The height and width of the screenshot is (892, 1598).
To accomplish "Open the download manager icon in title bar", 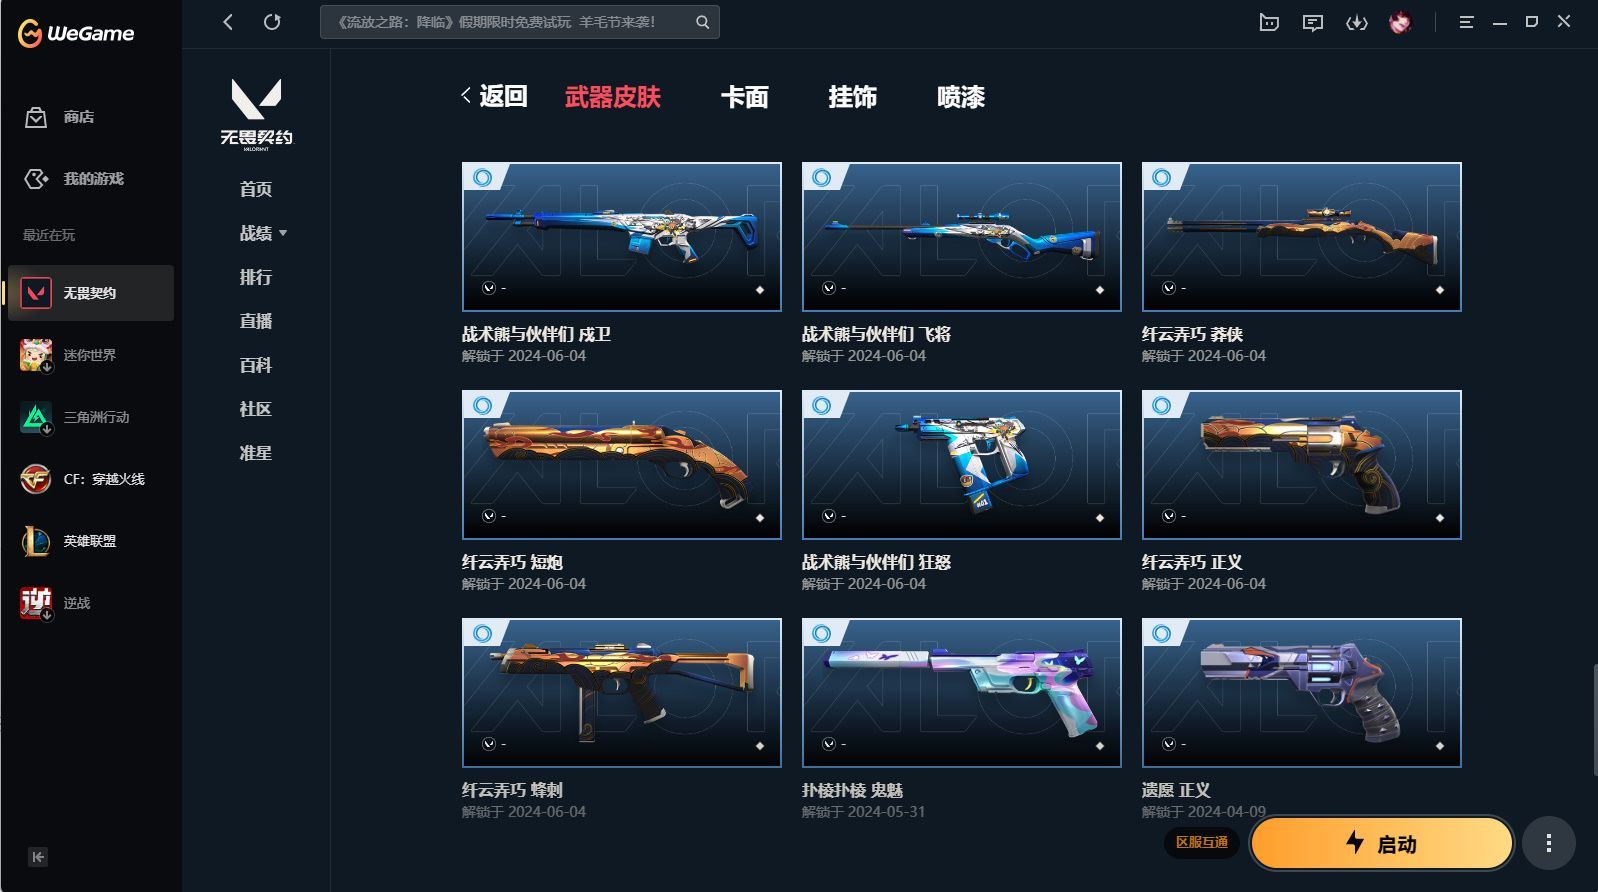I will 1357,22.
